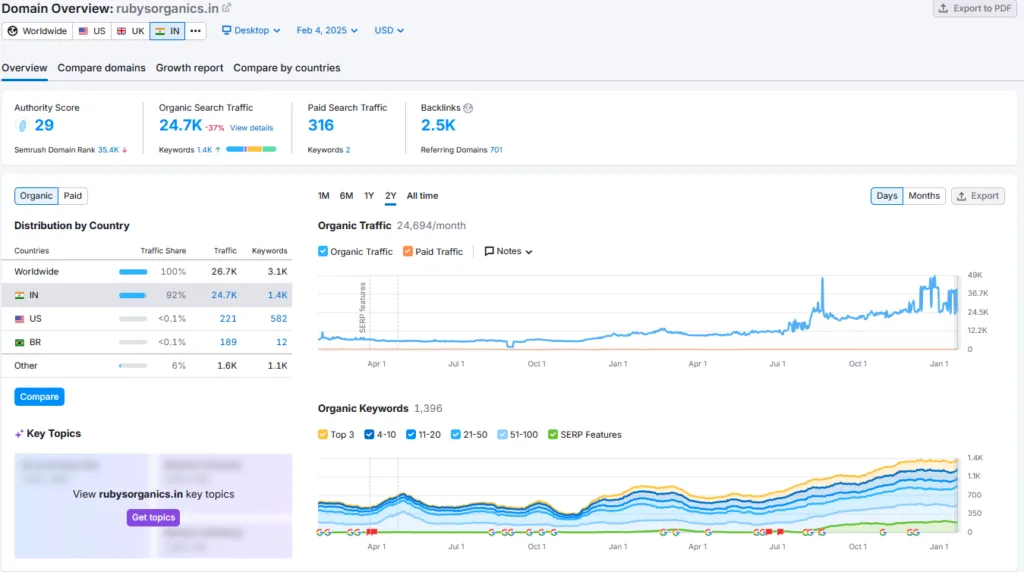This screenshot has width=1024, height=572.
Task: Click the Authority Score gauge icon
Action: (22, 125)
